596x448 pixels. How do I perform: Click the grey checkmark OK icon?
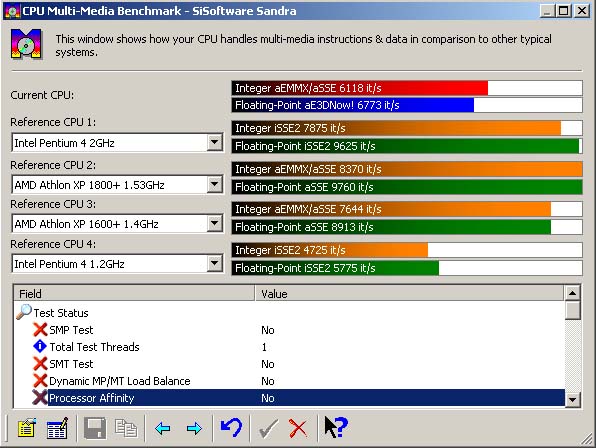point(268,428)
